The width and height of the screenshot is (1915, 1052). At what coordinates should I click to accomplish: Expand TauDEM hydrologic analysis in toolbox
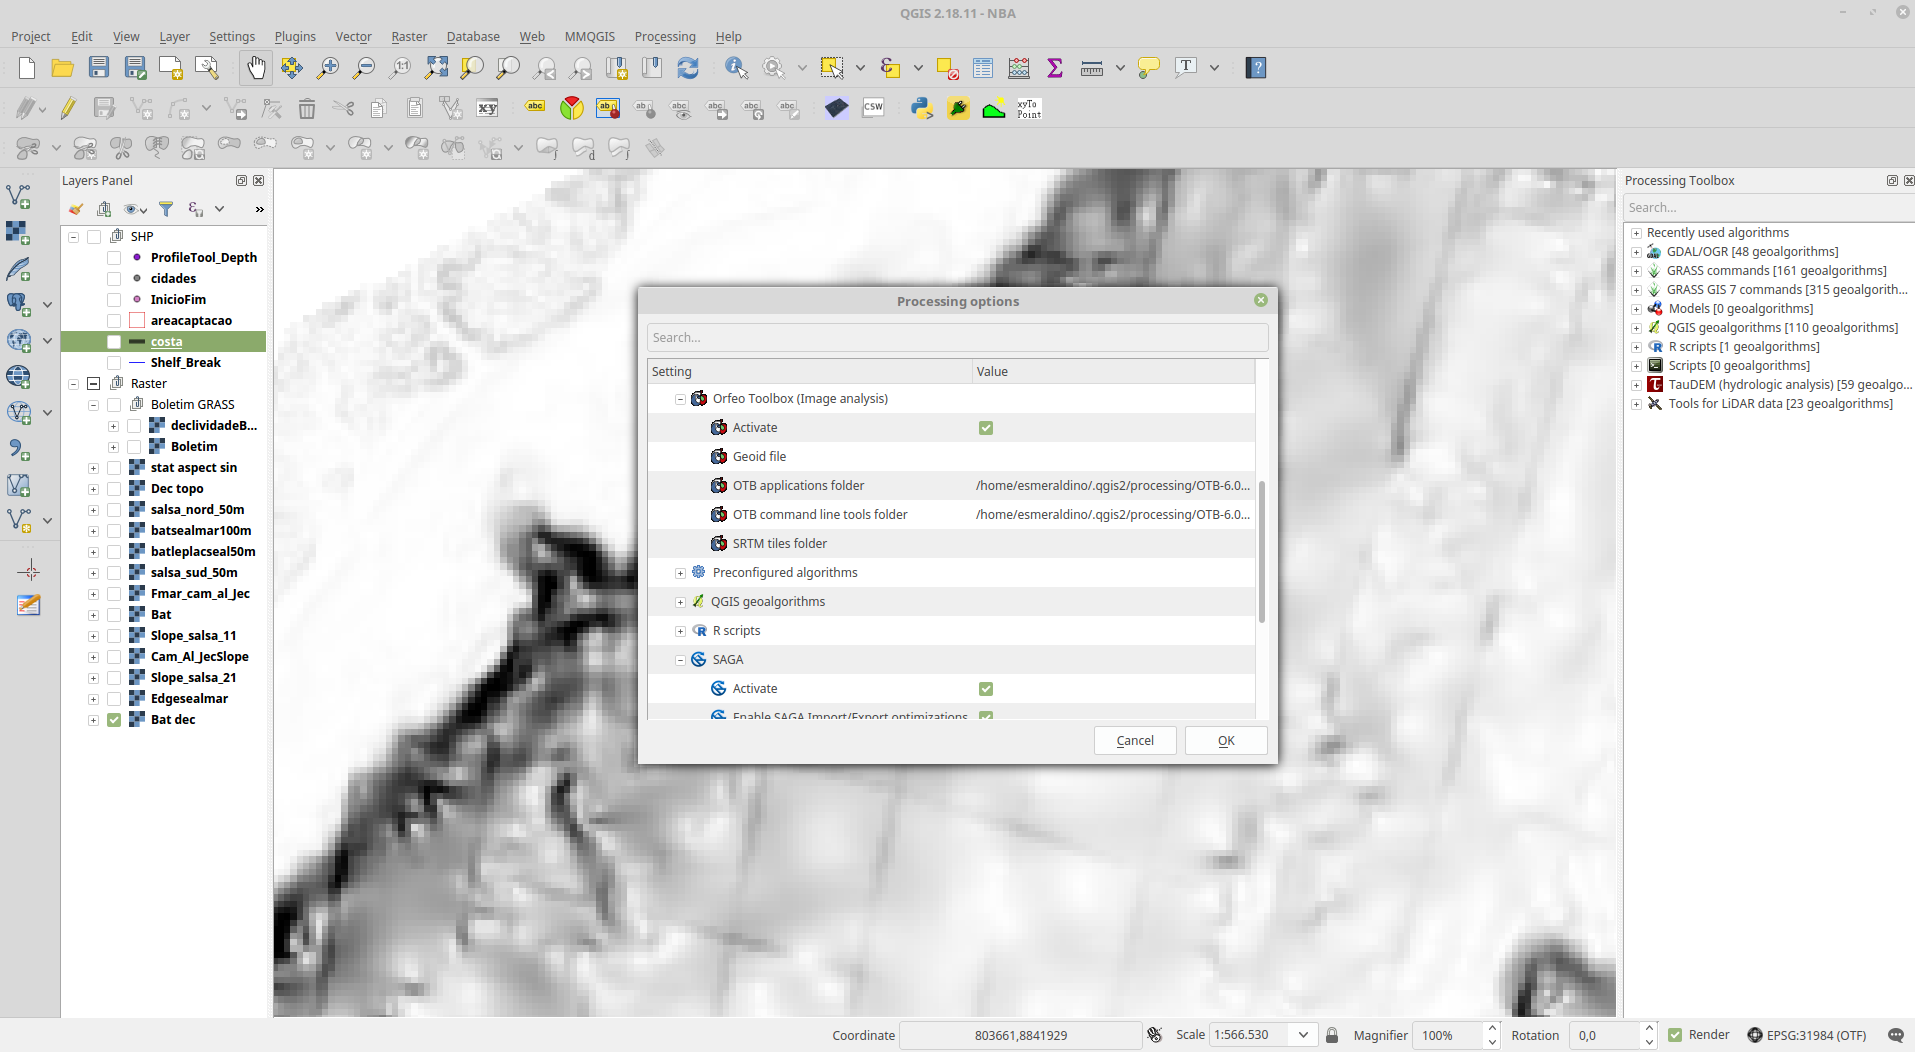[1636, 385]
